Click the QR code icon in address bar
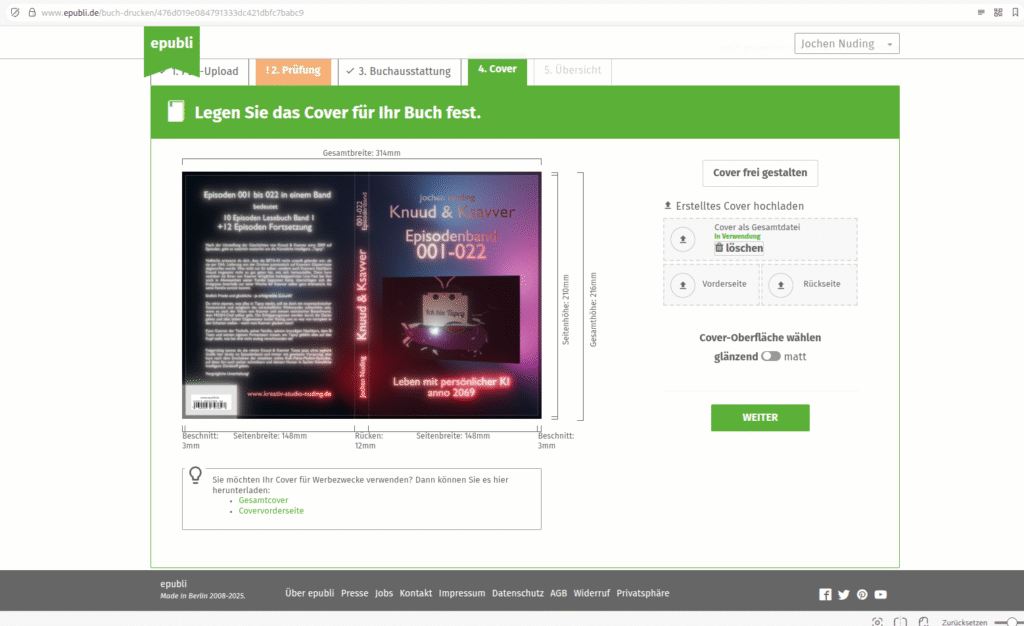Image resolution: width=1024 pixels, height=626 pixels. click(997, 12)
